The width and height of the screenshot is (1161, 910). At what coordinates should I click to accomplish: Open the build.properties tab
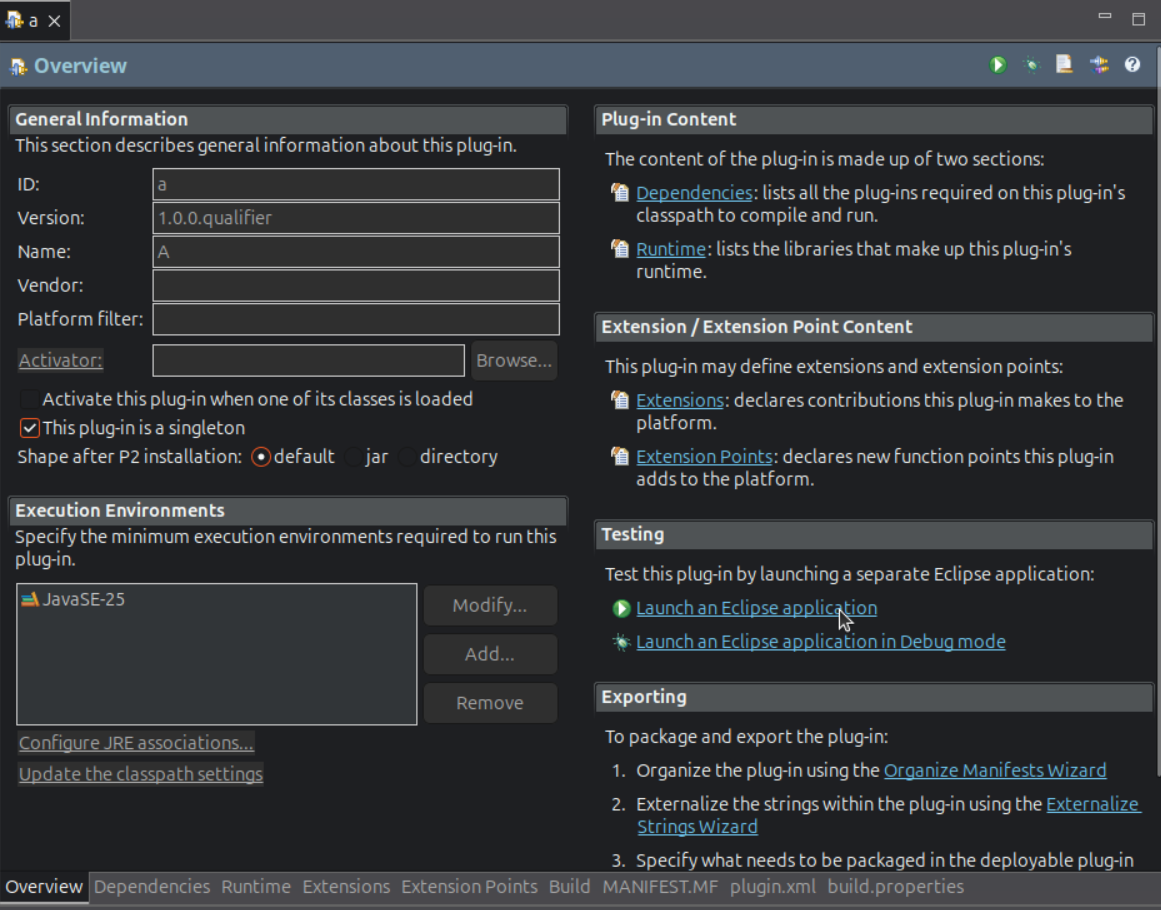point(895,886)
